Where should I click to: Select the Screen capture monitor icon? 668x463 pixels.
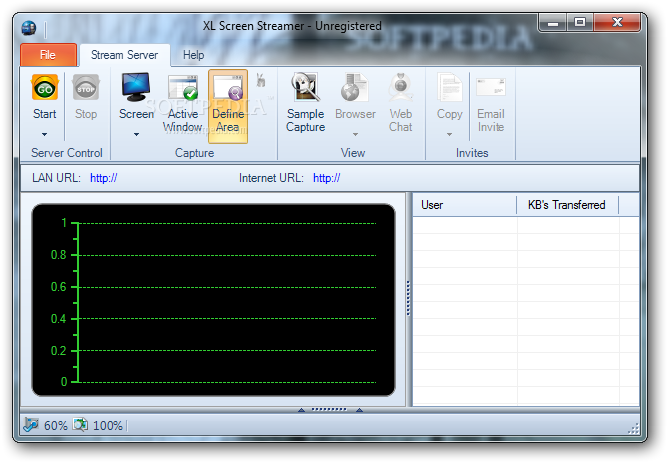tap(135, 87)
